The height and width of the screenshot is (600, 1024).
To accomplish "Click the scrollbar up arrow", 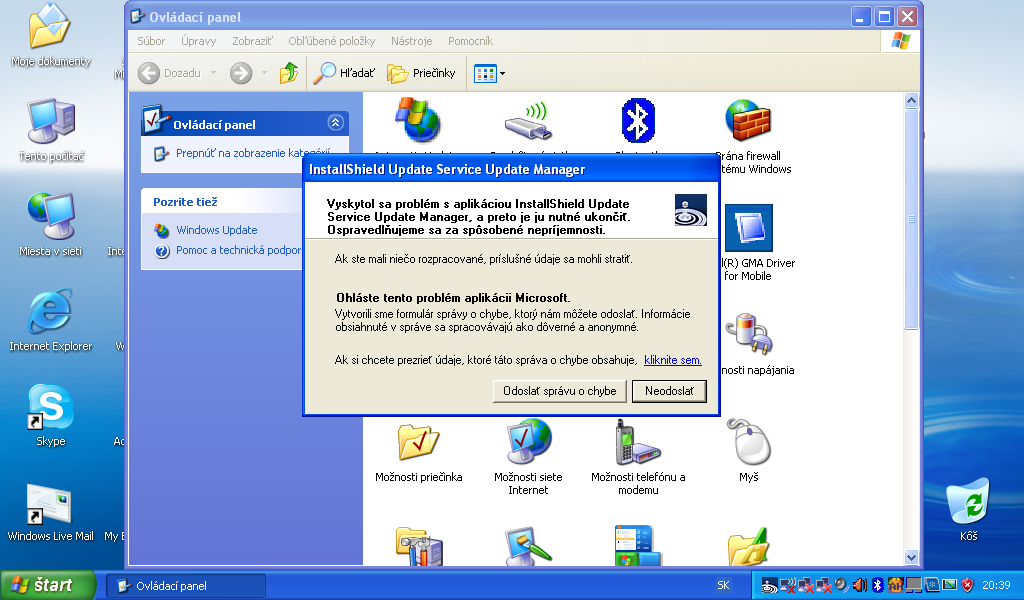I will tap(912, 101).
